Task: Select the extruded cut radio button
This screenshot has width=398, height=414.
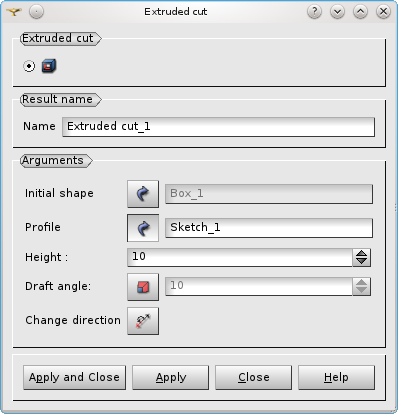Action: coord(29,66)
